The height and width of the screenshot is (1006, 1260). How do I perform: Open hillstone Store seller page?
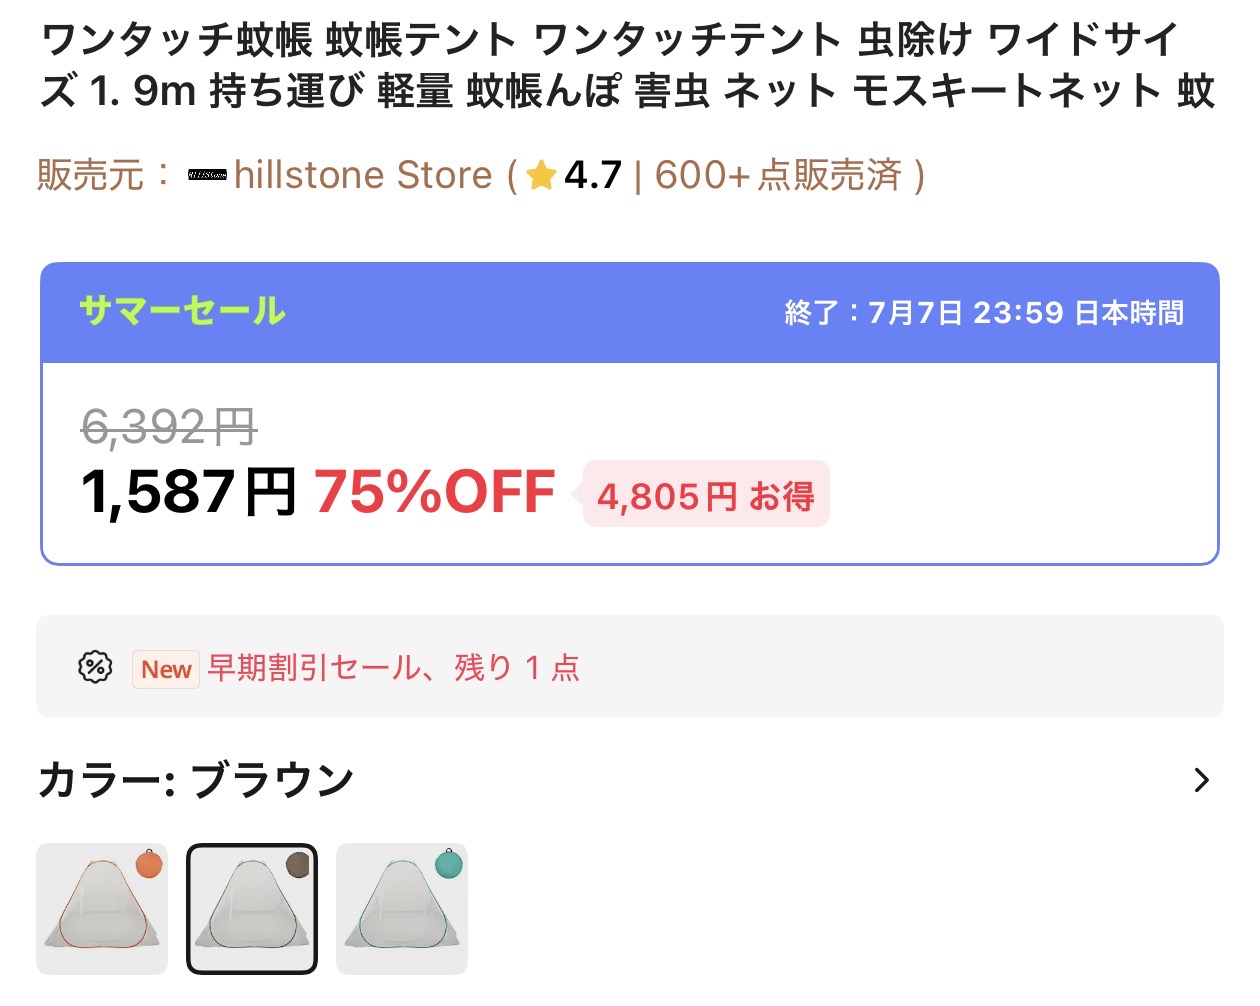[363, 175]
